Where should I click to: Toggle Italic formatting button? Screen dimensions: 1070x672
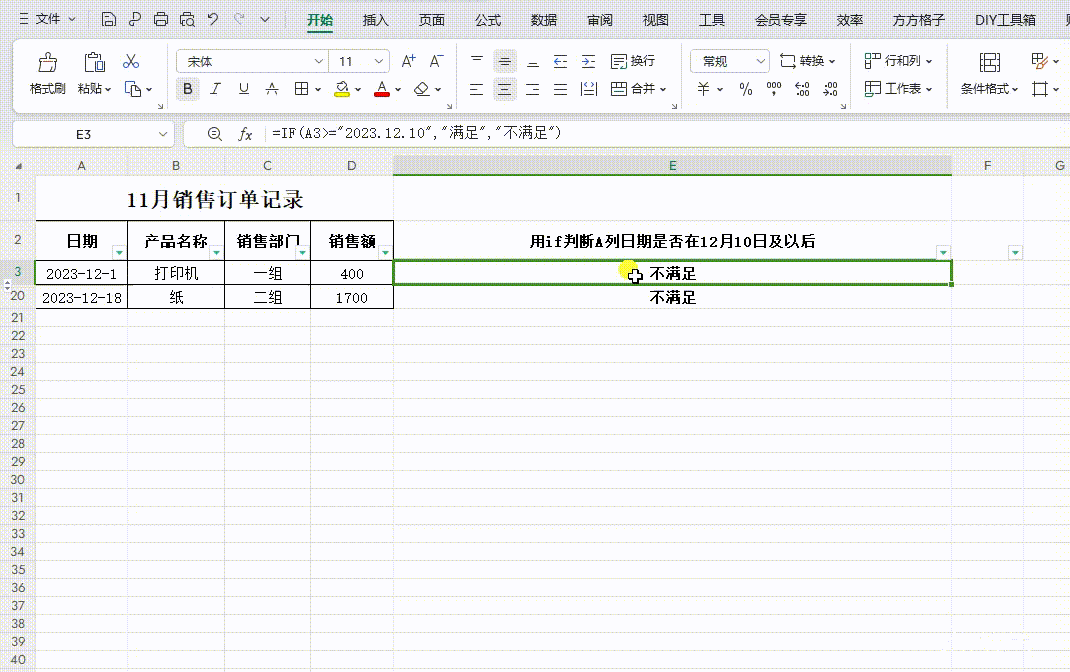[x=216, y=89]
